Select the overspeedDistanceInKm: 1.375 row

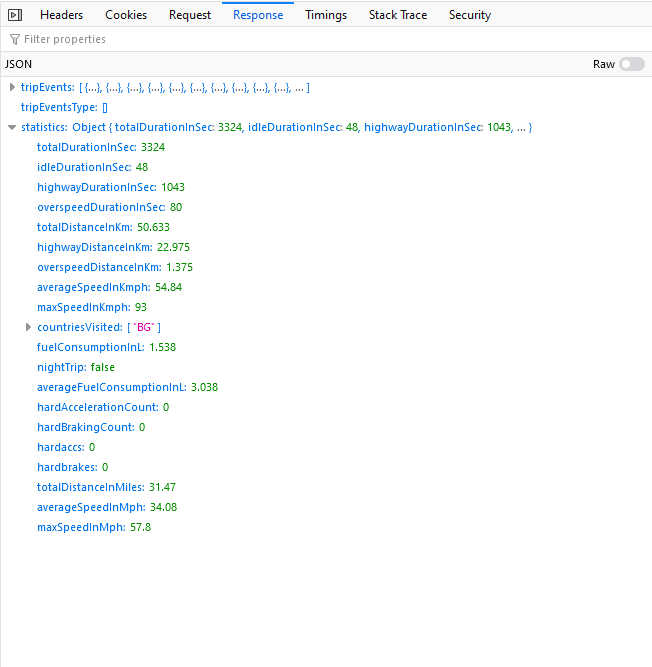tap(326, 267)
